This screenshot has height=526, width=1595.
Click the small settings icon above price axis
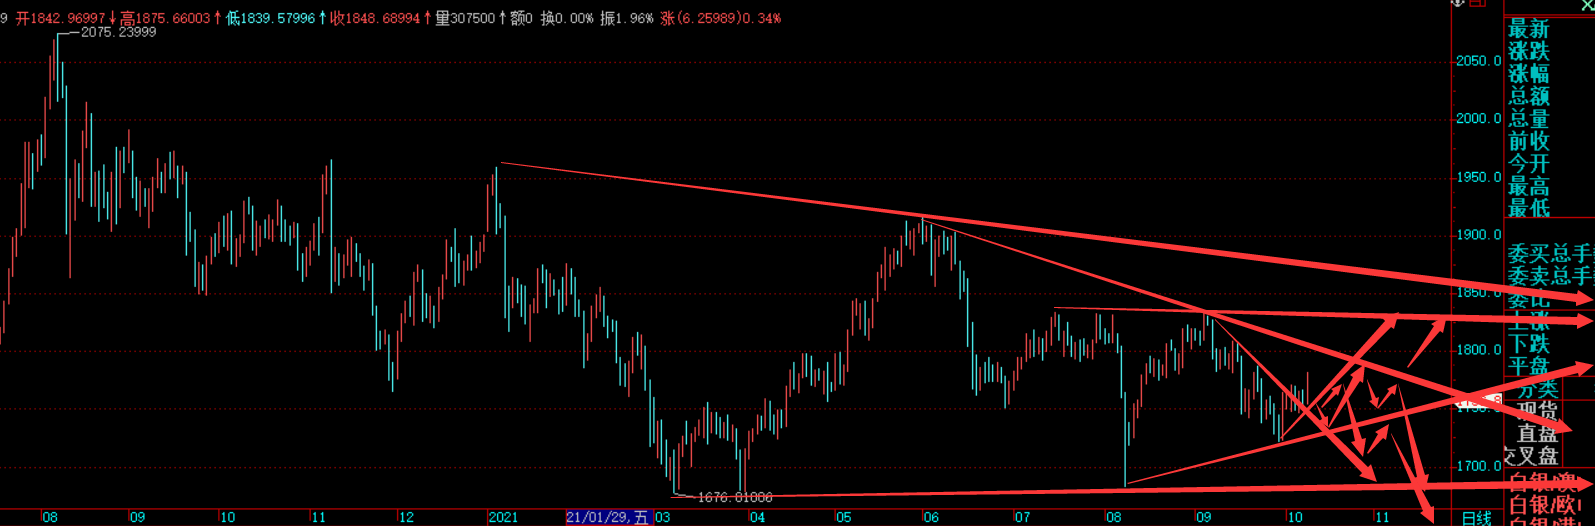coord(1457,3)
